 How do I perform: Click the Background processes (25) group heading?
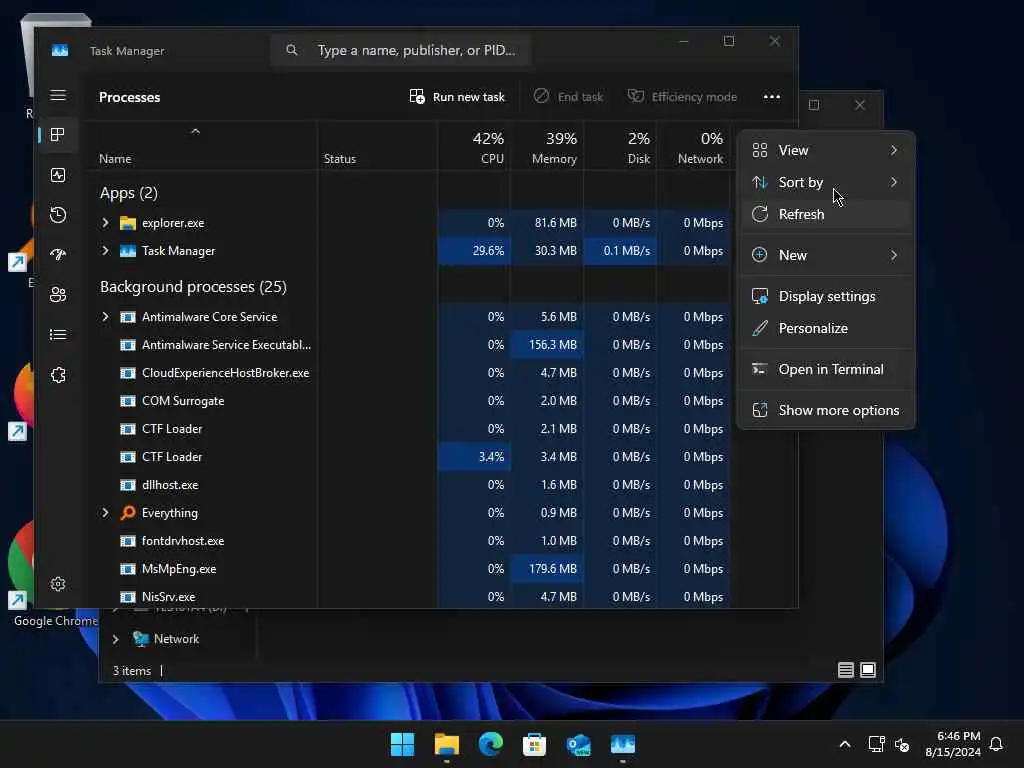pyautogui.click(x=193, y=287)
